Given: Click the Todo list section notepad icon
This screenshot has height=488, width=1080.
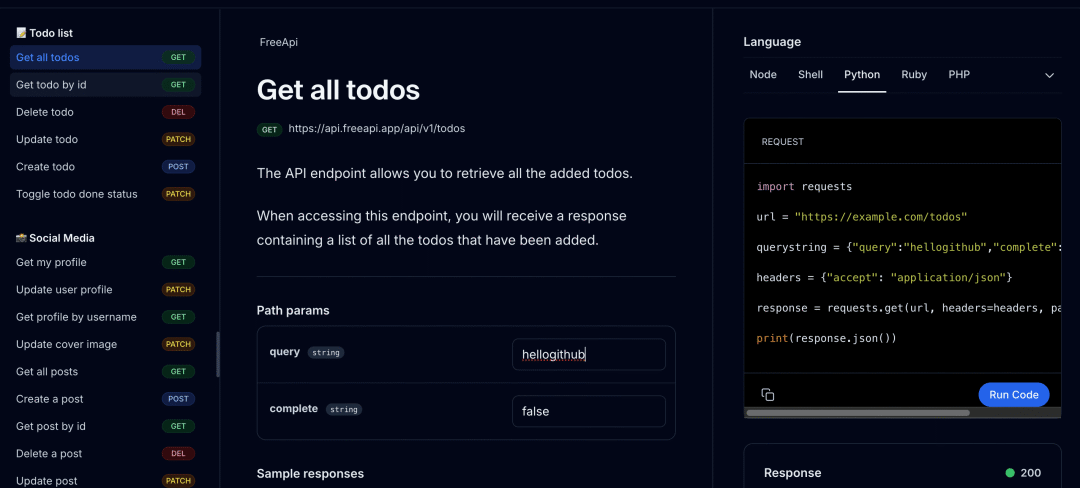Looking at the screenshot, I should pos(21,33).
